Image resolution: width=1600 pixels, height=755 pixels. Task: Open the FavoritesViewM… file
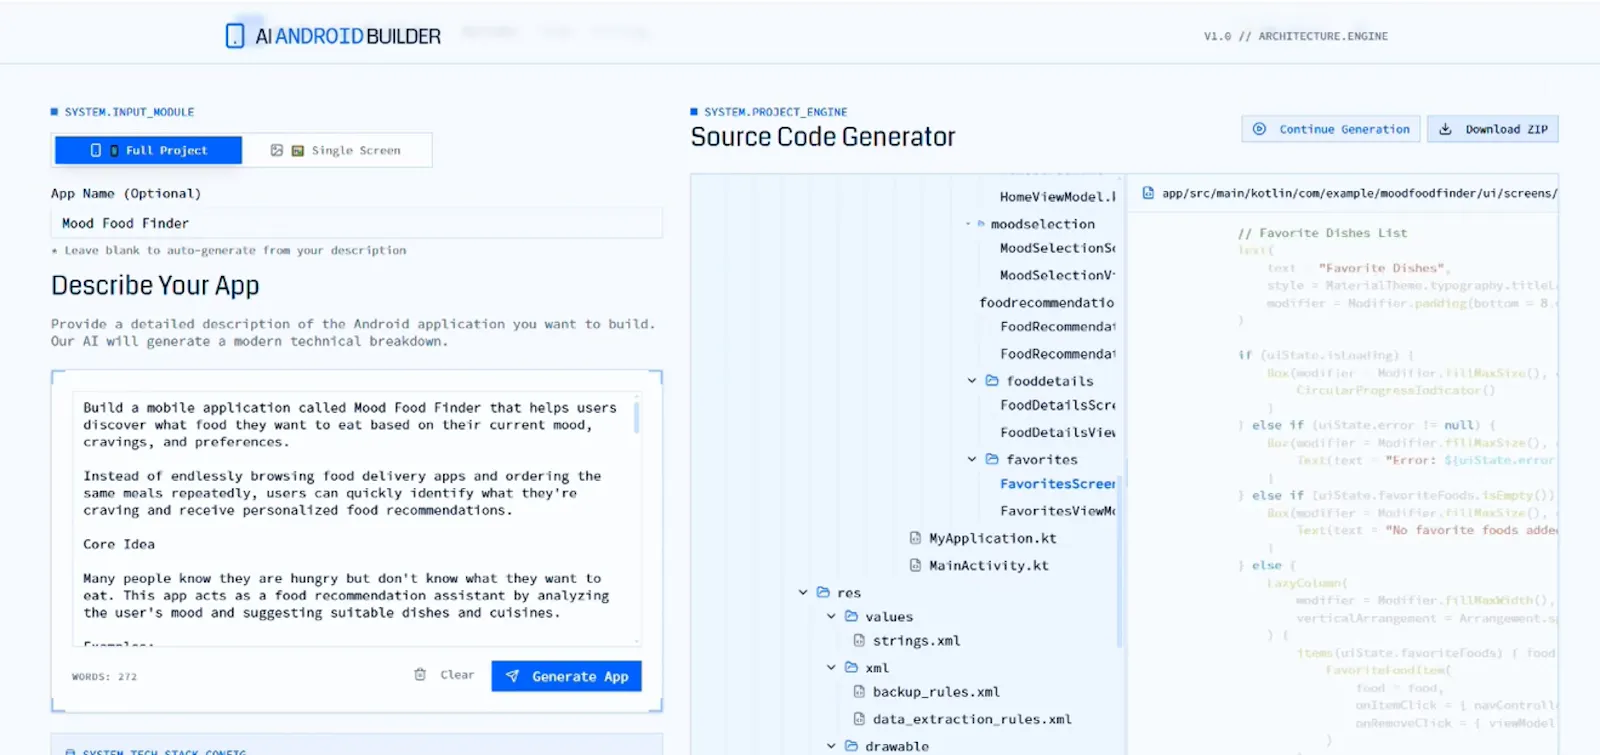[1057, 510]
